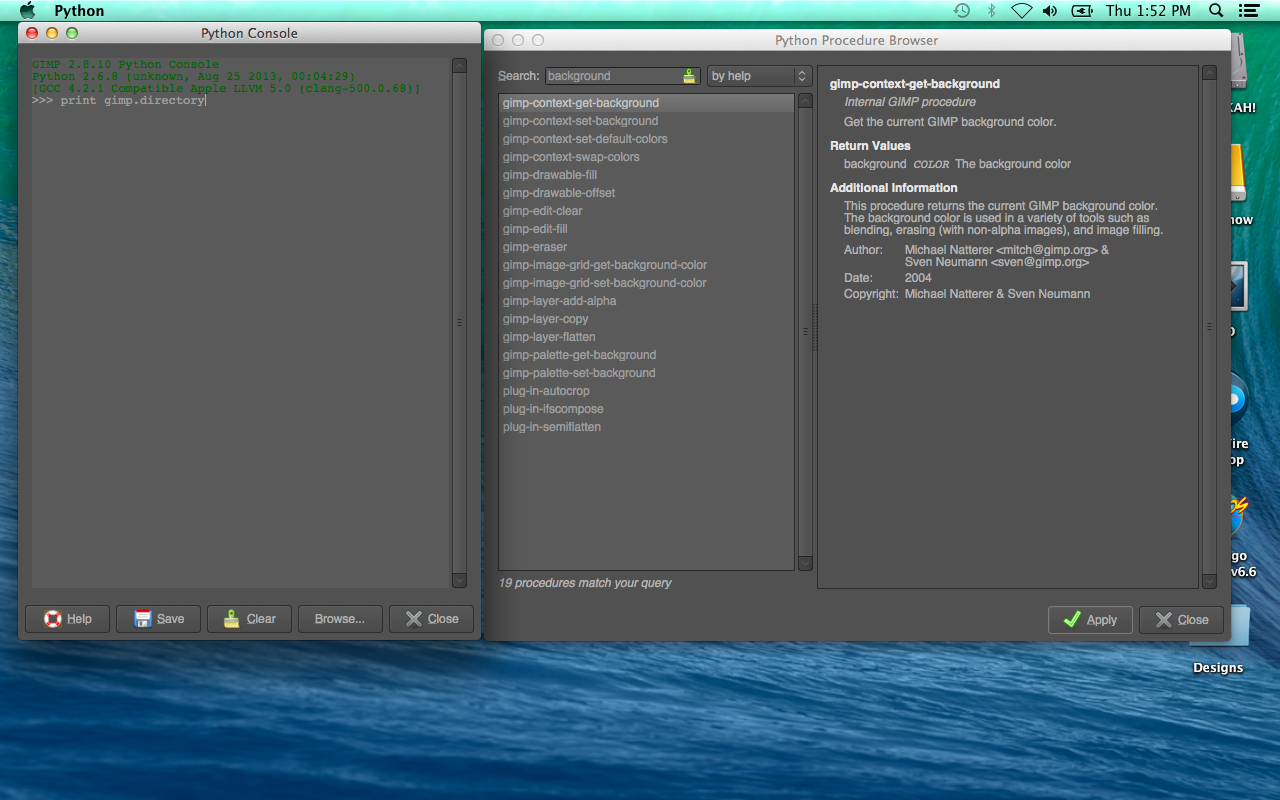Click the Designs folder on desktop
Viewport: 1280px width, 800px height.
pos(1219,640)
